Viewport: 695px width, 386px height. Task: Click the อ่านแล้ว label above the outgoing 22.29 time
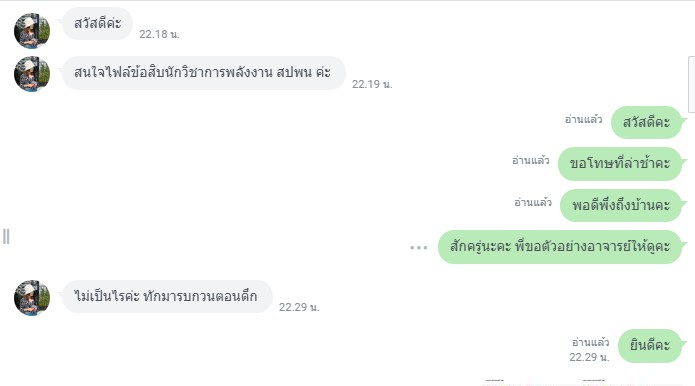click(x=590, y=342)
